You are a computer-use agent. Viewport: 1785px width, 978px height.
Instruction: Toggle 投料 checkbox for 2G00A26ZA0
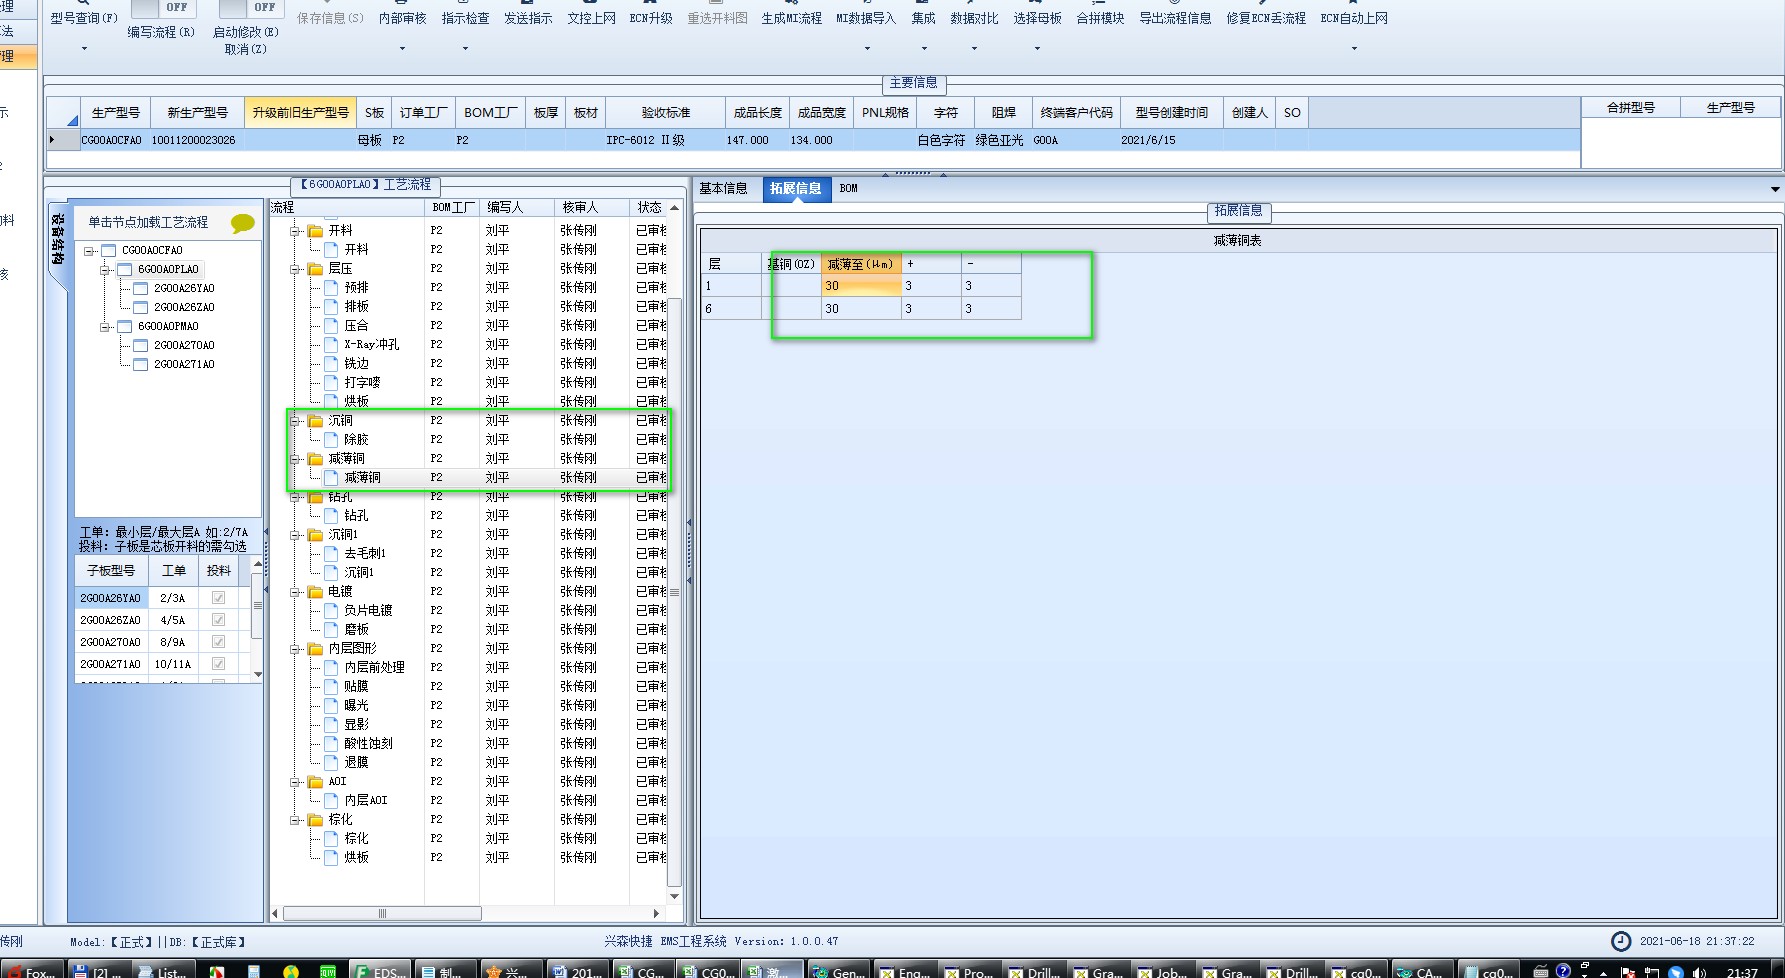(x=218, y=620)
